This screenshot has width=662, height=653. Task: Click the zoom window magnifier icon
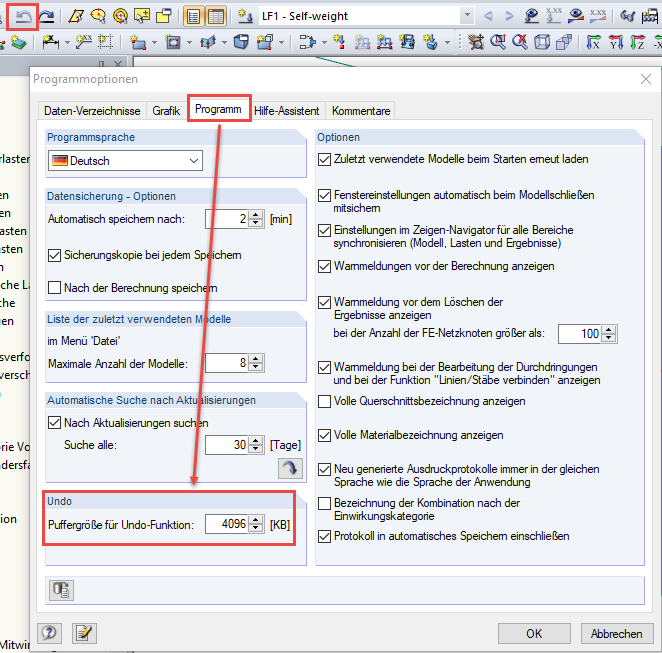coord(498,42)
